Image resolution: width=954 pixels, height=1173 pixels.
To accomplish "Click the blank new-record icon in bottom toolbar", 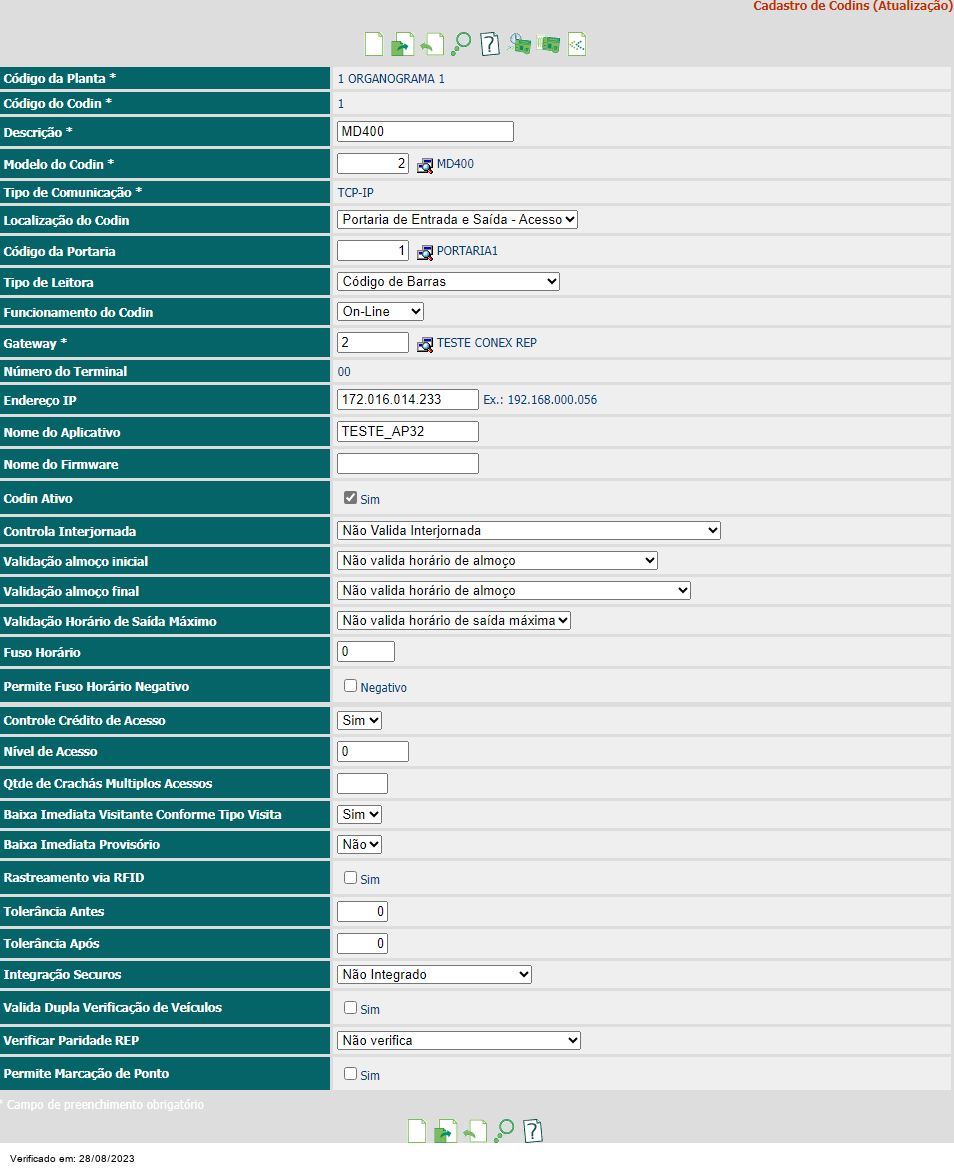I will click(417, 1131).
